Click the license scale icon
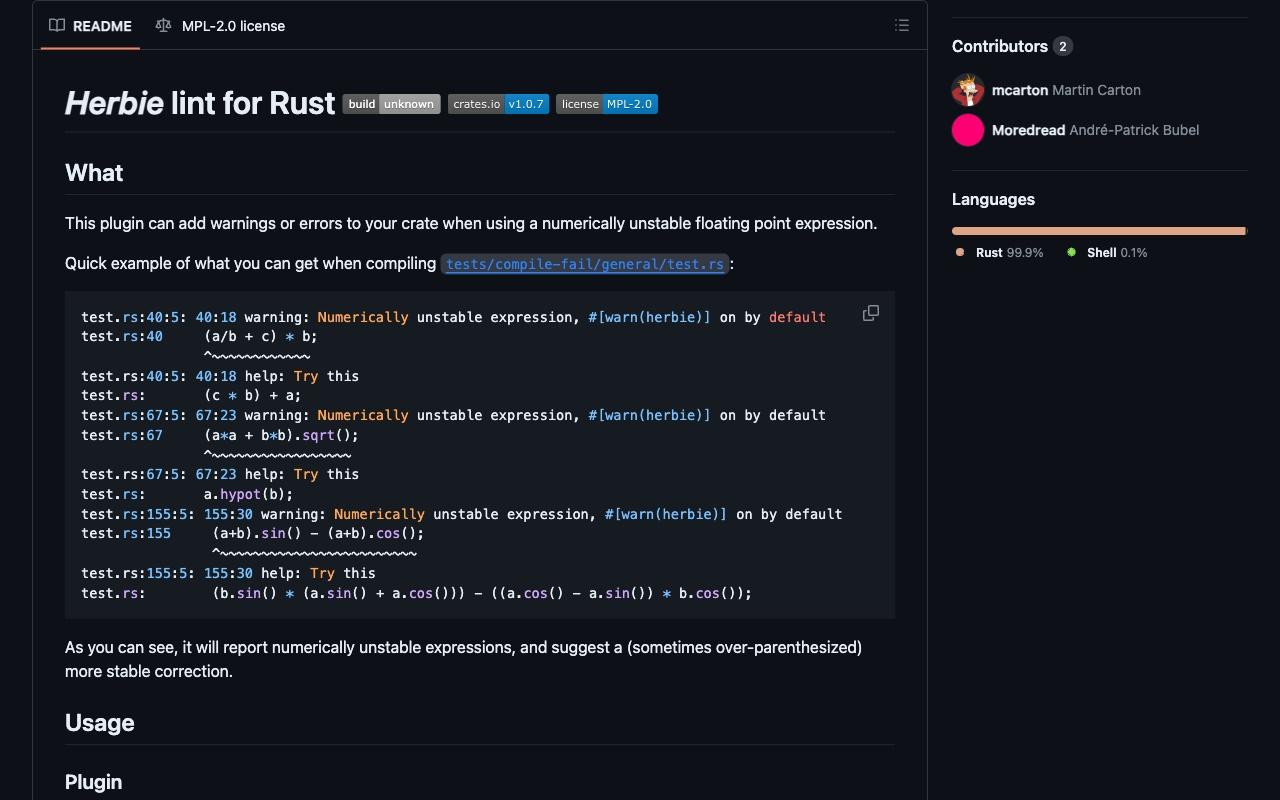 tap(163, 26)
